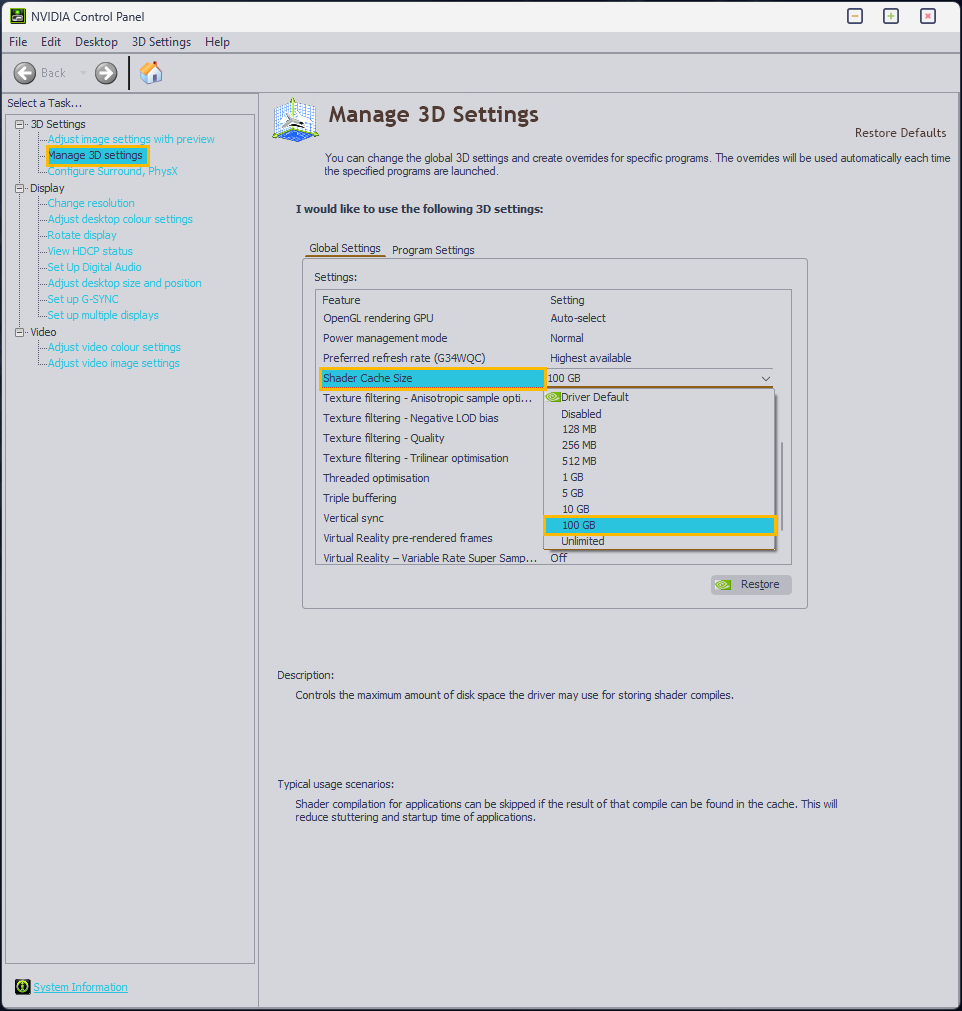Open the Desktop menu
This screenshot has height=1011, width=962.
click(x=96, y=42)
